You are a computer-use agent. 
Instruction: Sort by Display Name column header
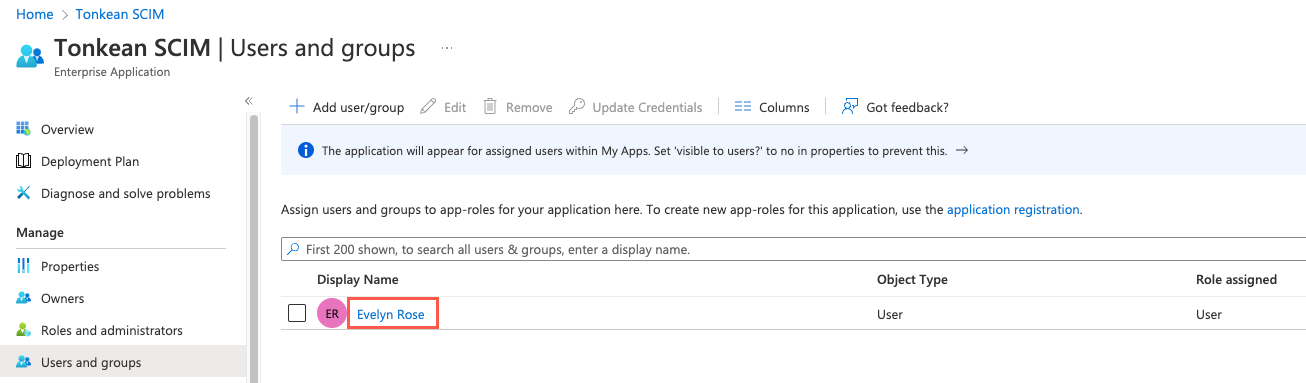pyautogui.click(x=358, y=279)
